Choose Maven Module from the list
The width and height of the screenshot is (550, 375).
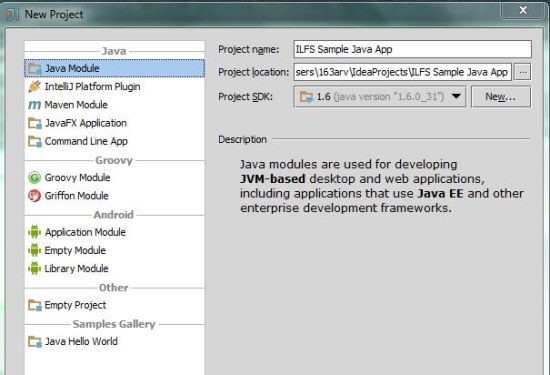tap(115, 105)
